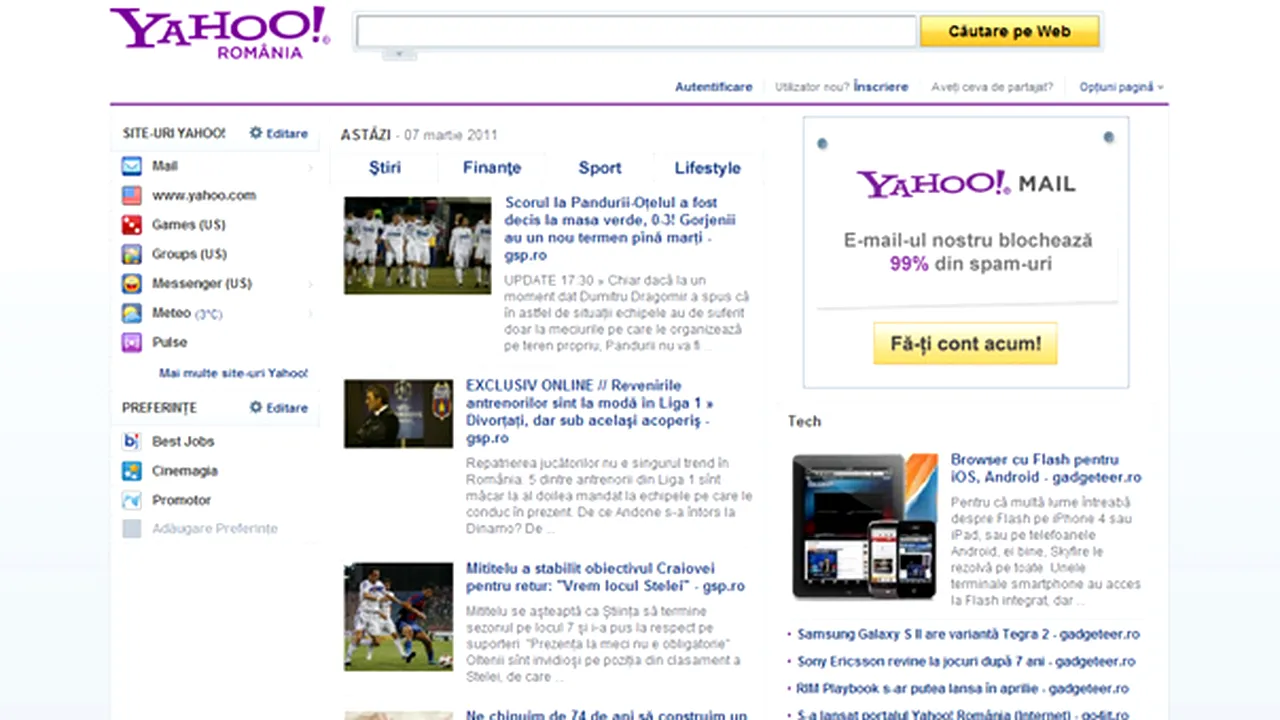Screen dimensions: 1280x720
Task: Click the grey Adăugare Preferinte icon
Action: 132,529
